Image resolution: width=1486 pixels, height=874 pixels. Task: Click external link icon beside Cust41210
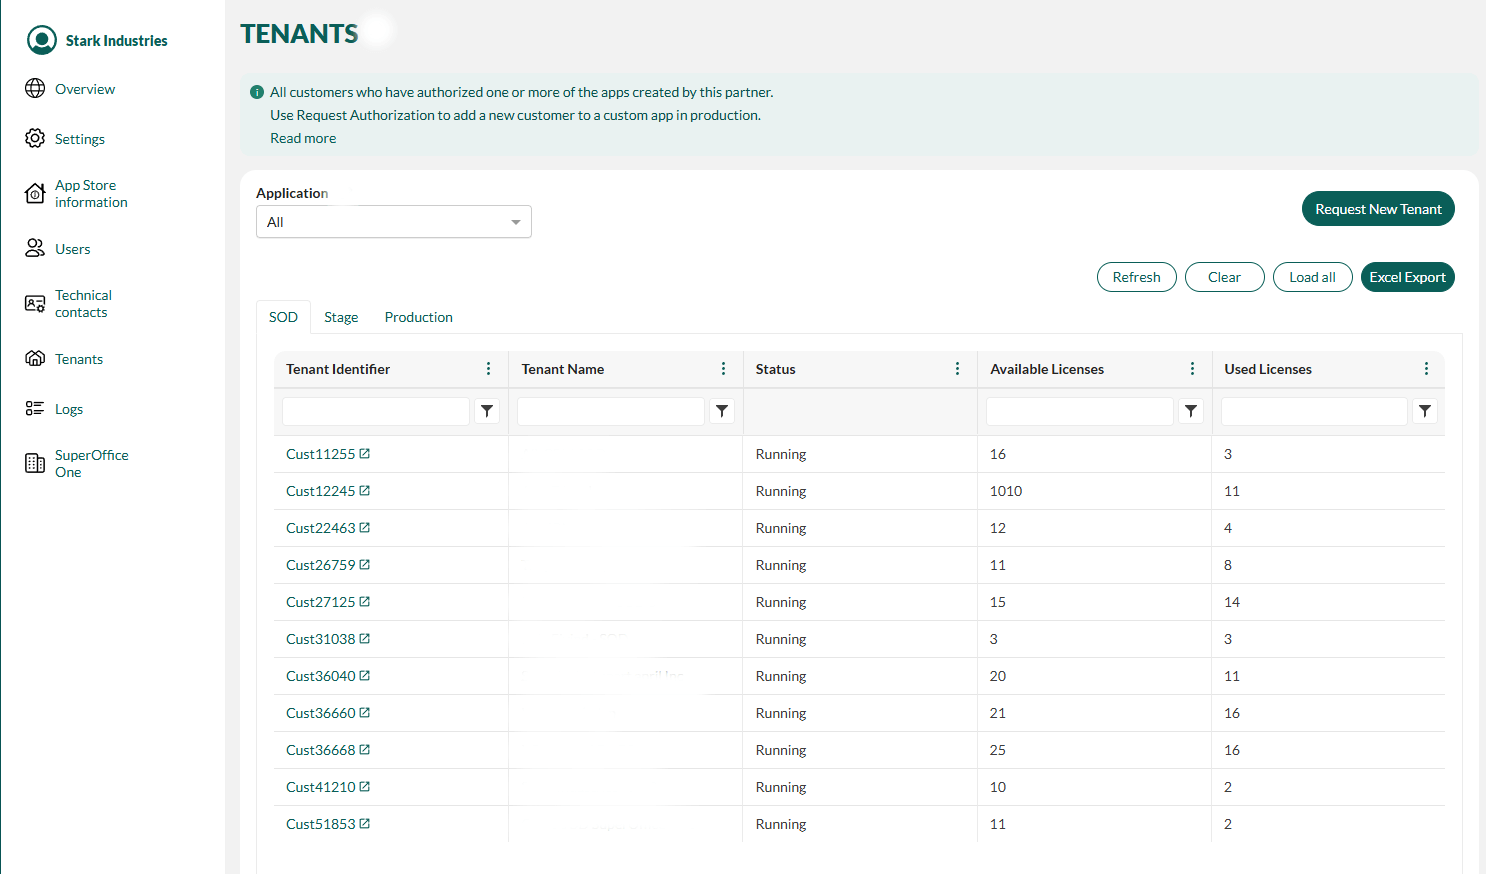365,787
